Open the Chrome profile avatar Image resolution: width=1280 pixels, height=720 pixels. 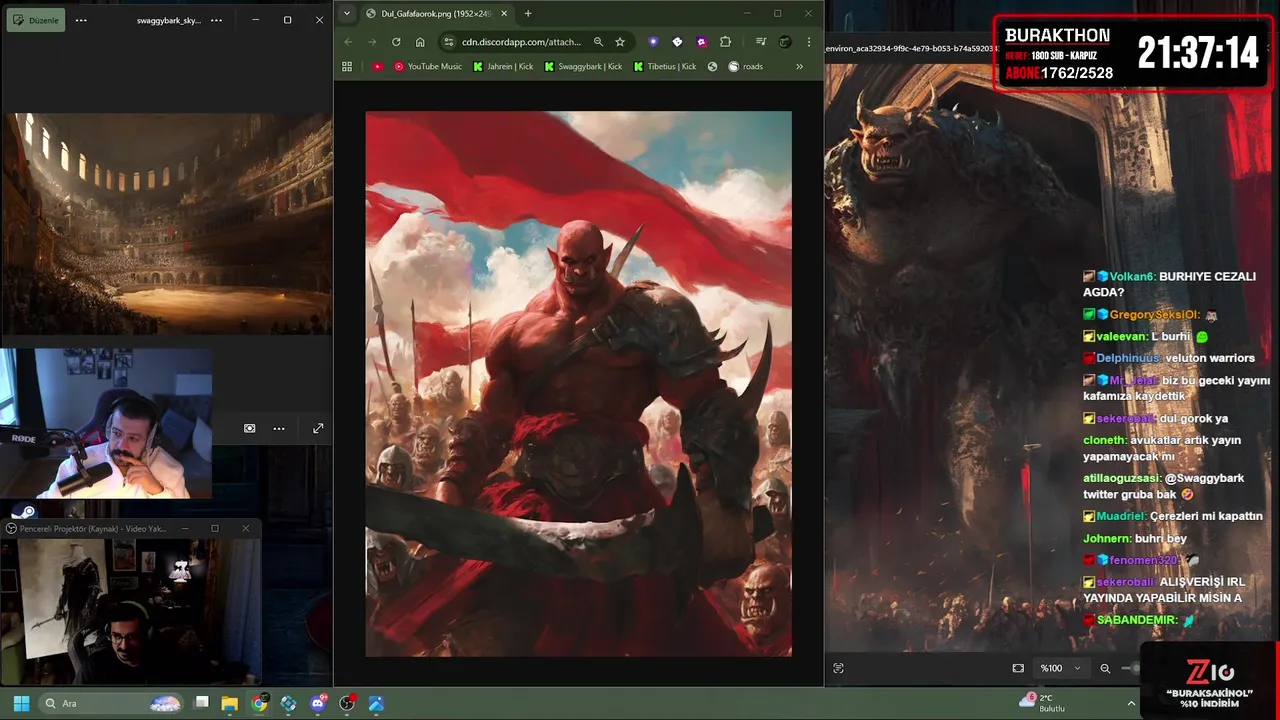pos(785,42)
